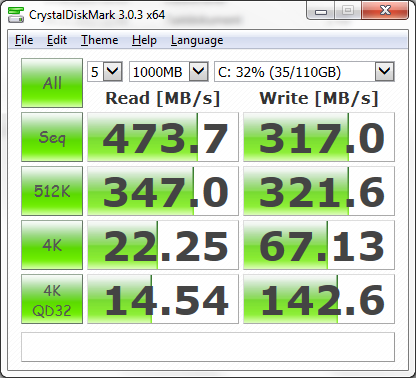This screenshot has height=380, width=418.
Task: Open the File menu
Action: (24, 40)
